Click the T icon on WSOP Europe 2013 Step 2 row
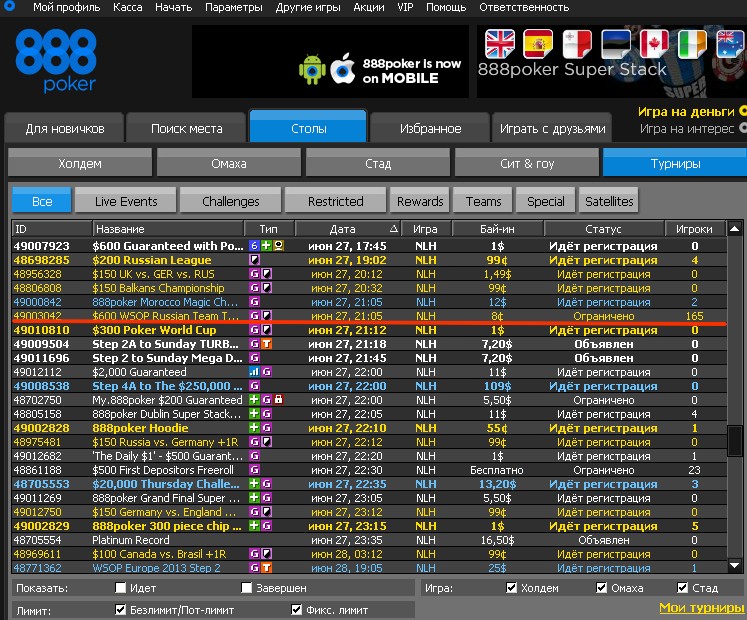Viewport: 747px width, 620px height. click(267, 568)
